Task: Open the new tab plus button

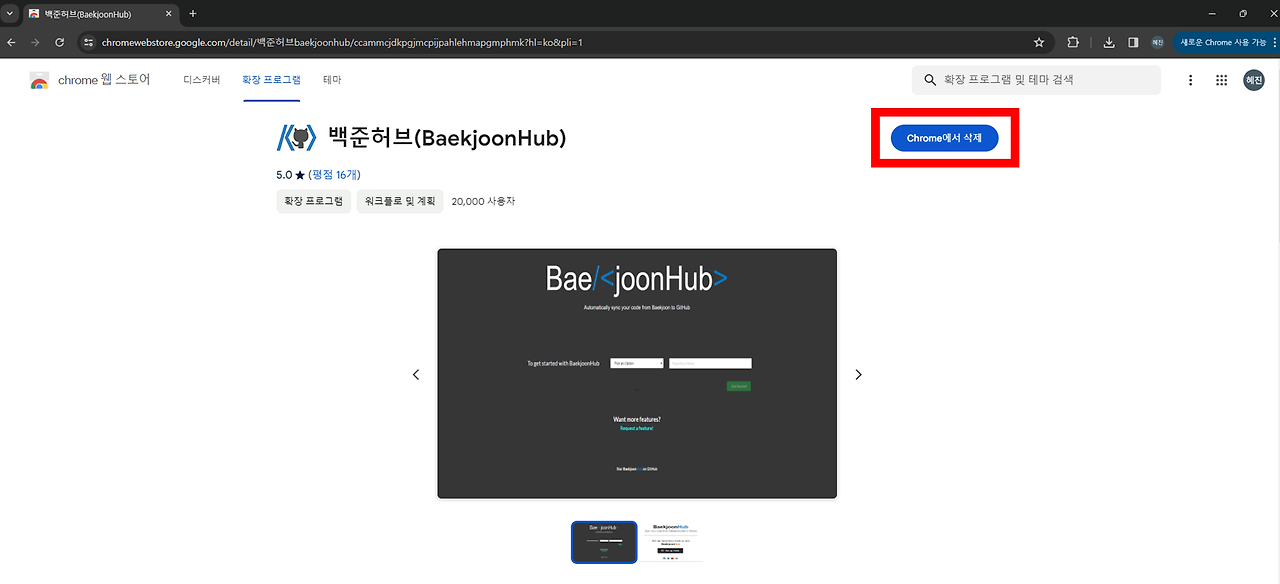Action: pyautogui.click(x=193, y=14)
